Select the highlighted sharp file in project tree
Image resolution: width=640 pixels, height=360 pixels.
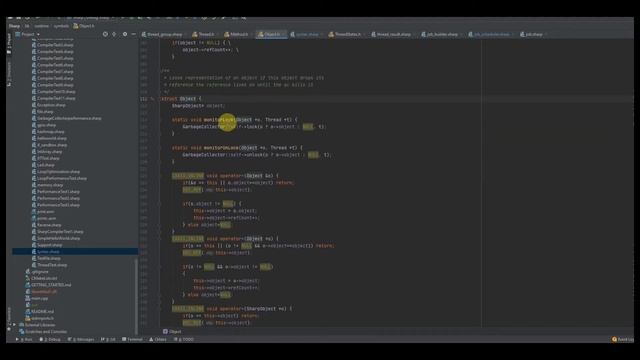(75, 252)
